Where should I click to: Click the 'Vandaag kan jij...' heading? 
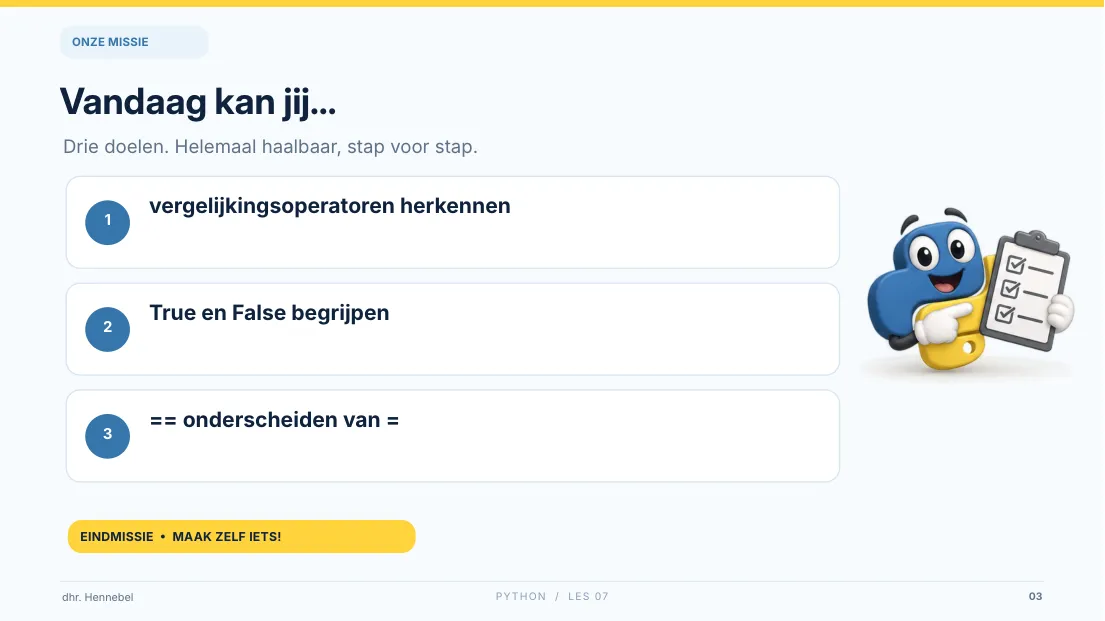[198, 102]
